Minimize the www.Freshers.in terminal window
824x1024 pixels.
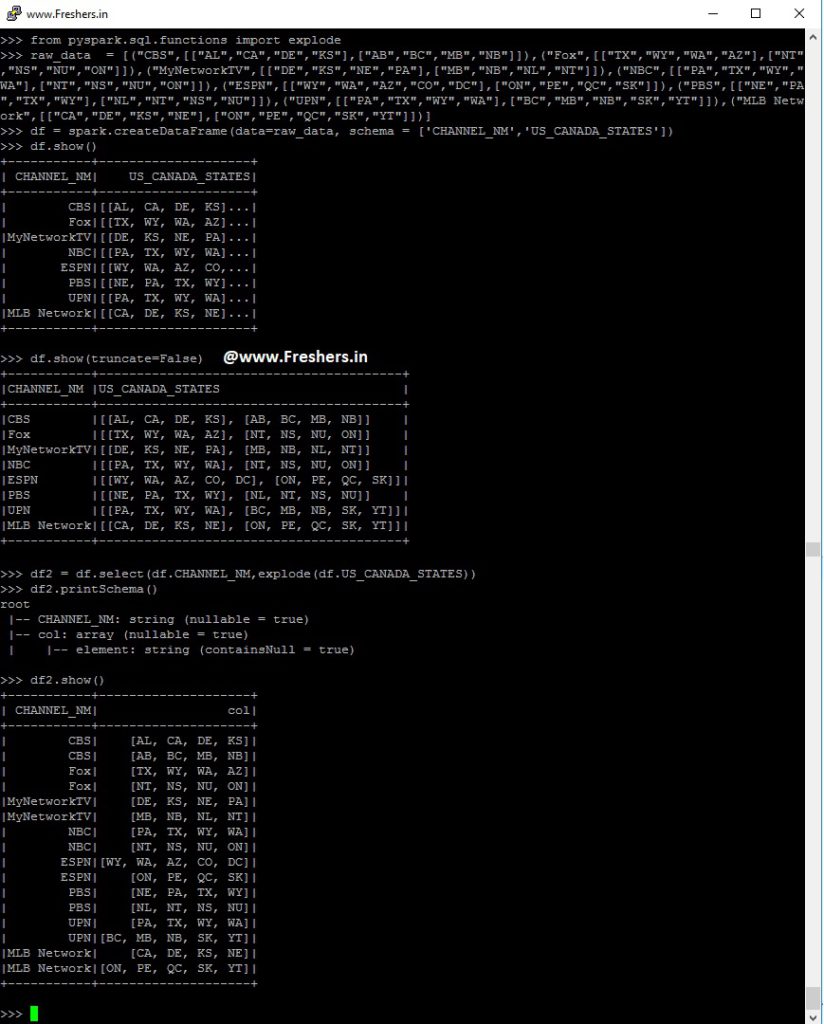tap(712, 14)
